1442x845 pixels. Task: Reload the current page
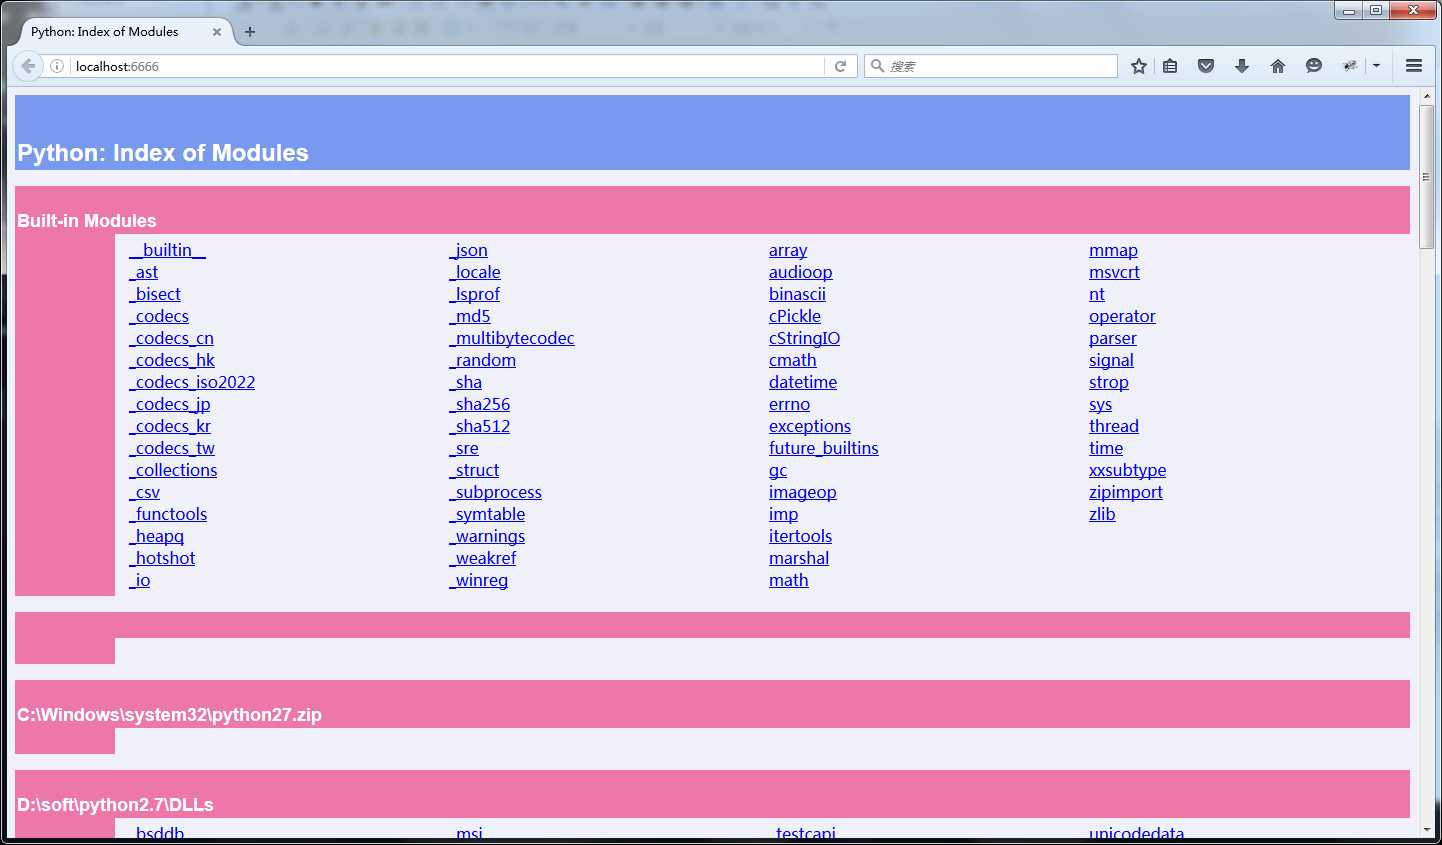840,66
